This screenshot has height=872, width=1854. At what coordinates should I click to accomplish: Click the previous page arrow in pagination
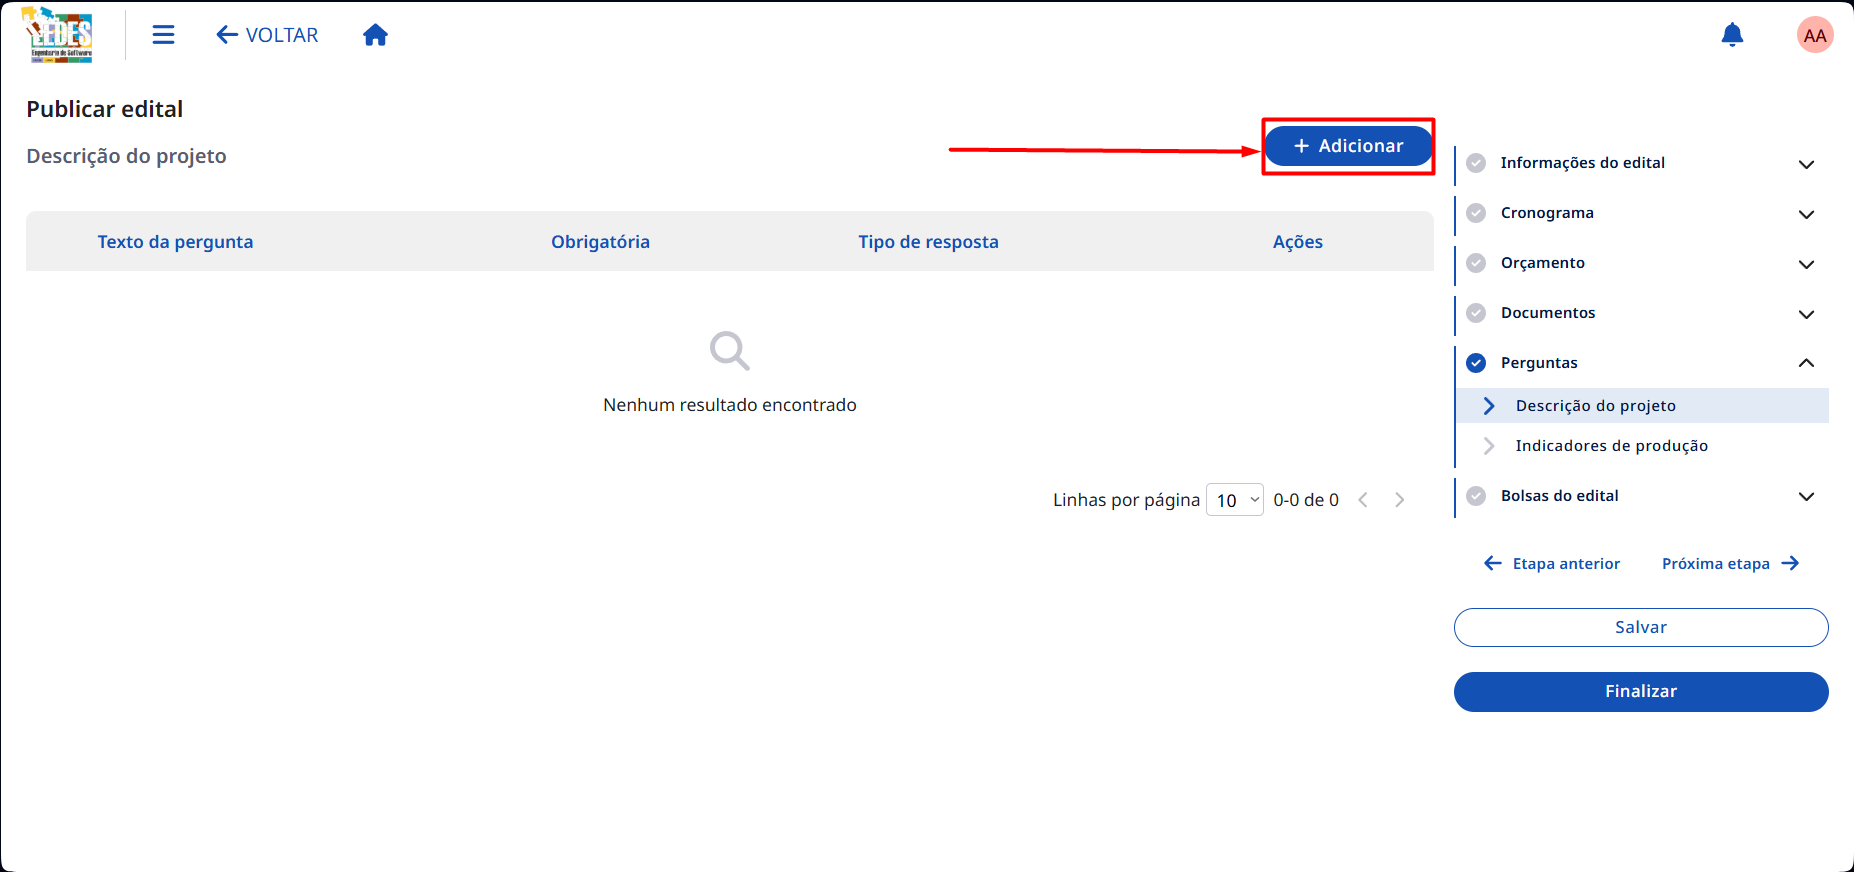click(x=1363, y=500)
